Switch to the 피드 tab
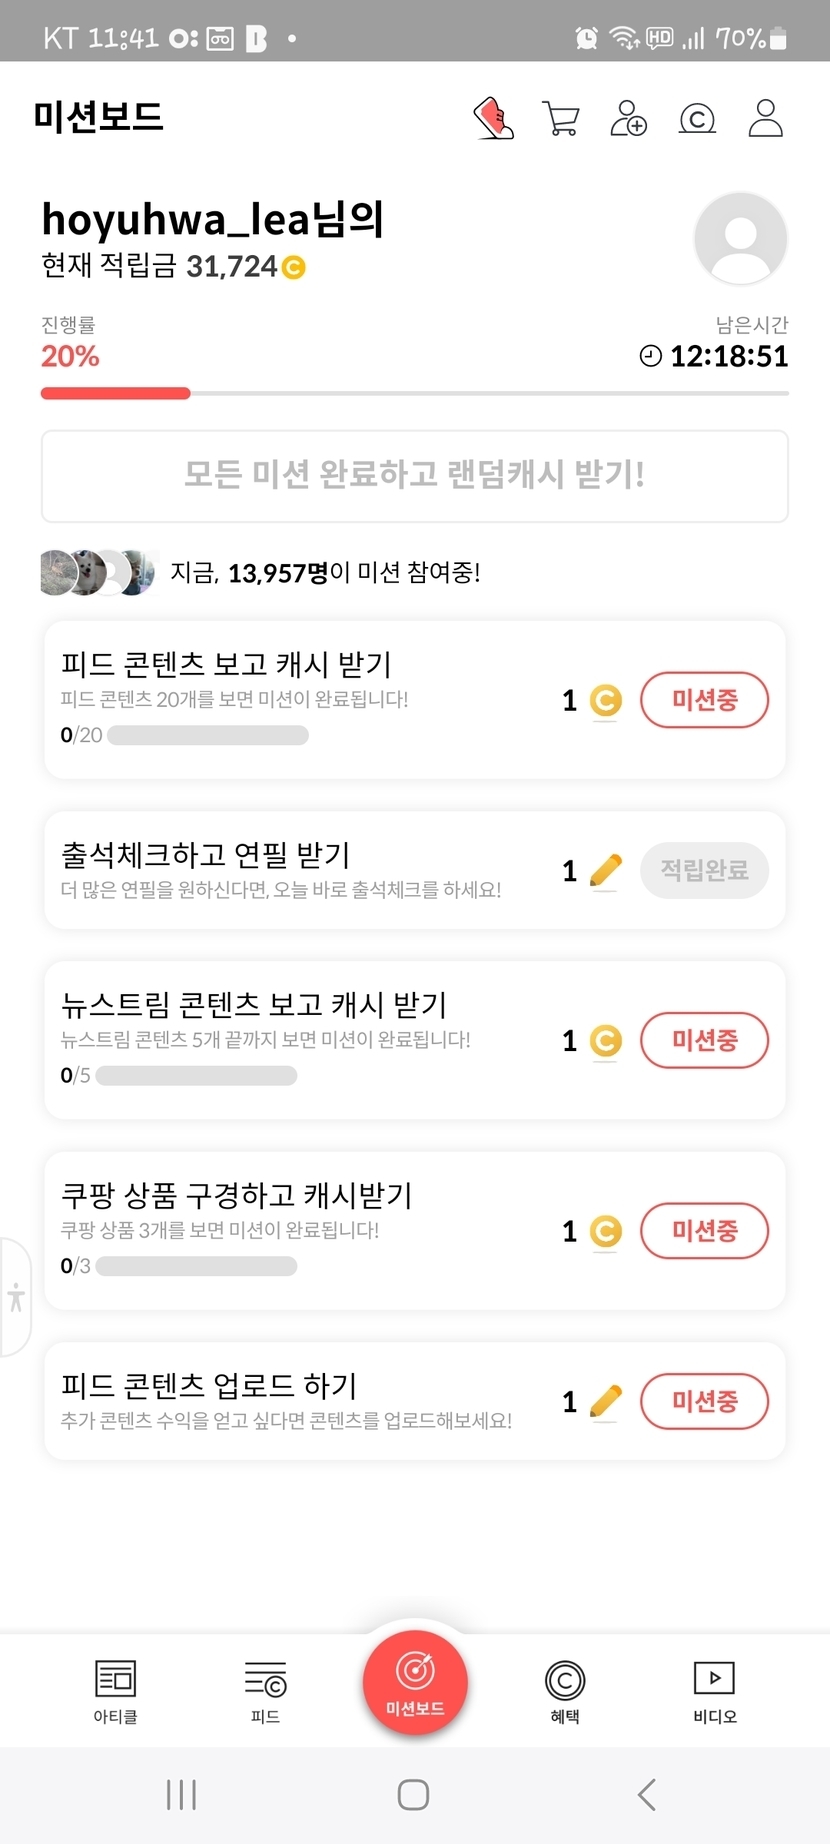 [x=265, y=1691]
